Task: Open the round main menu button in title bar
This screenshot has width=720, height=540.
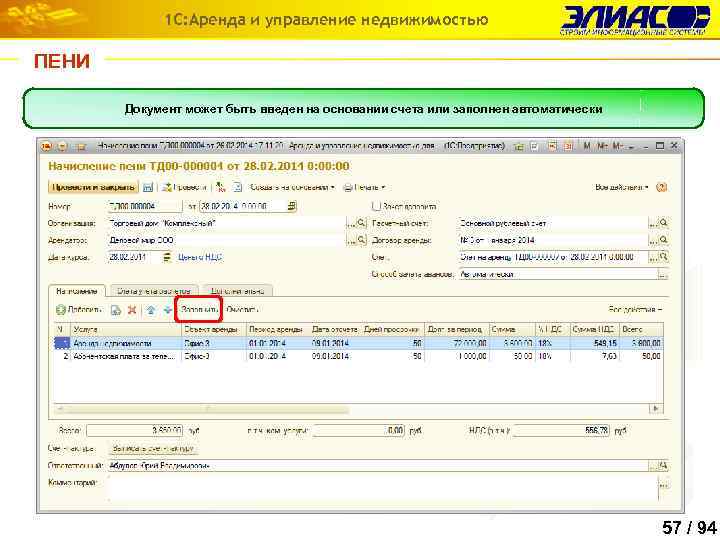Action: (x=62, y=146)
